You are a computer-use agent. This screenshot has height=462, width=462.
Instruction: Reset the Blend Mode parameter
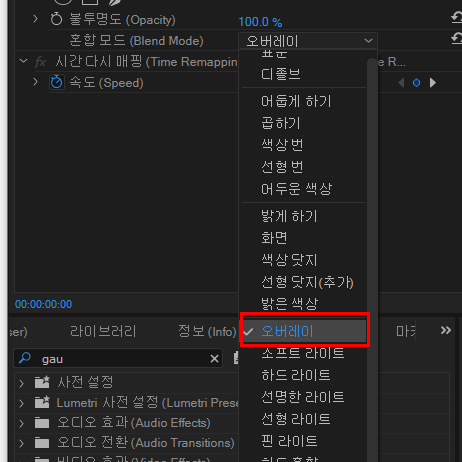pos(457,39)
